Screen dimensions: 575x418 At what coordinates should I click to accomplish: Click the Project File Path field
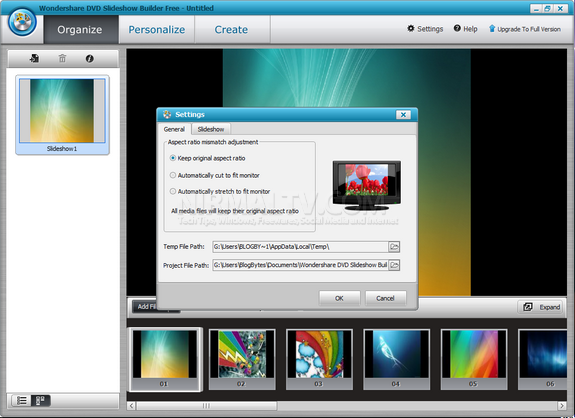click(300, 265)
